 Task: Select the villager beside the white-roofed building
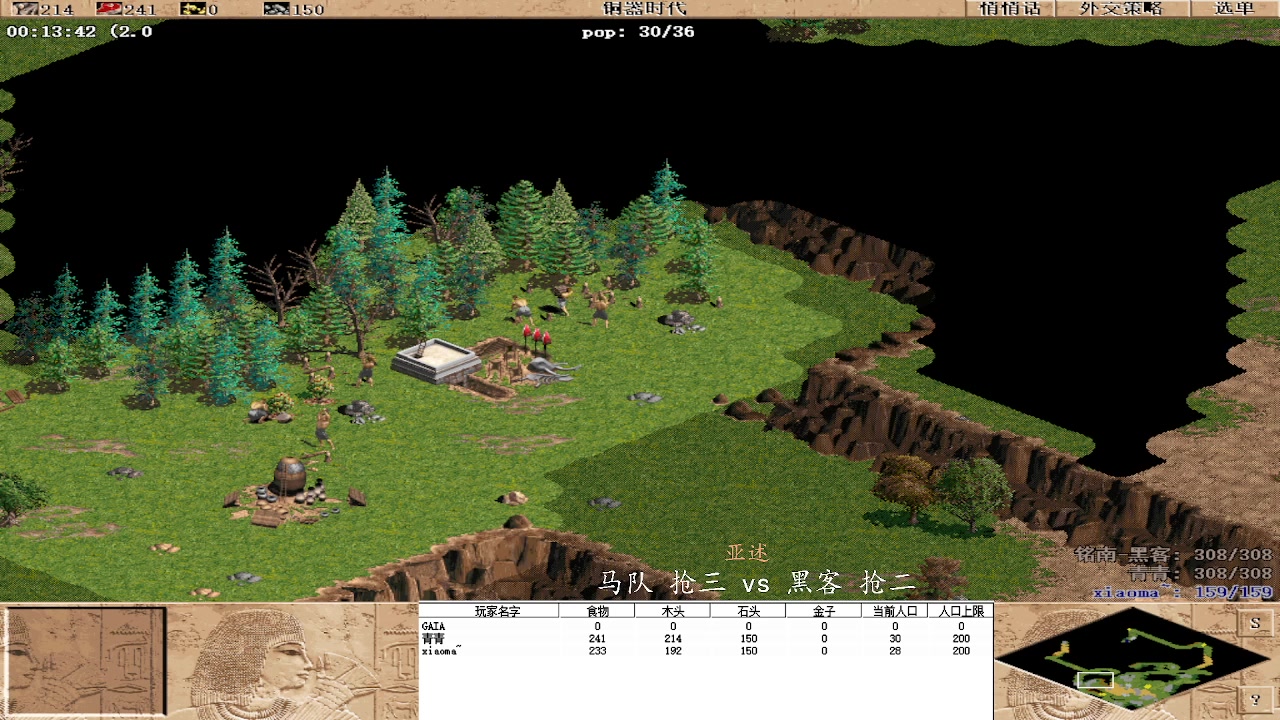tap(367, 369)
